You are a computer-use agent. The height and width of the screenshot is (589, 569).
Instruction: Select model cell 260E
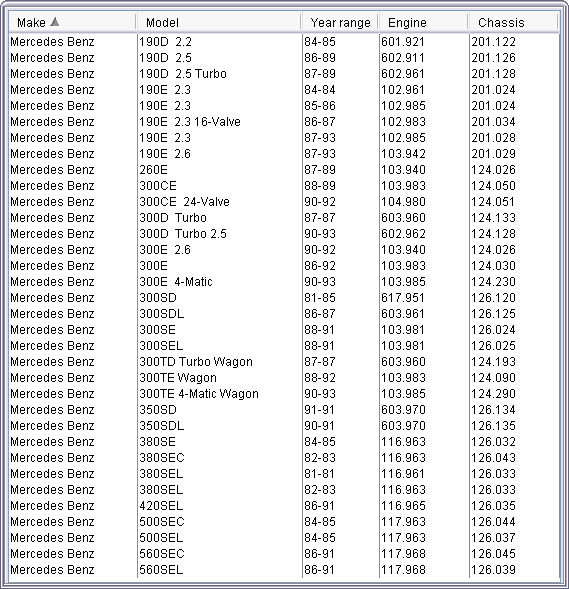coord(153,170)
